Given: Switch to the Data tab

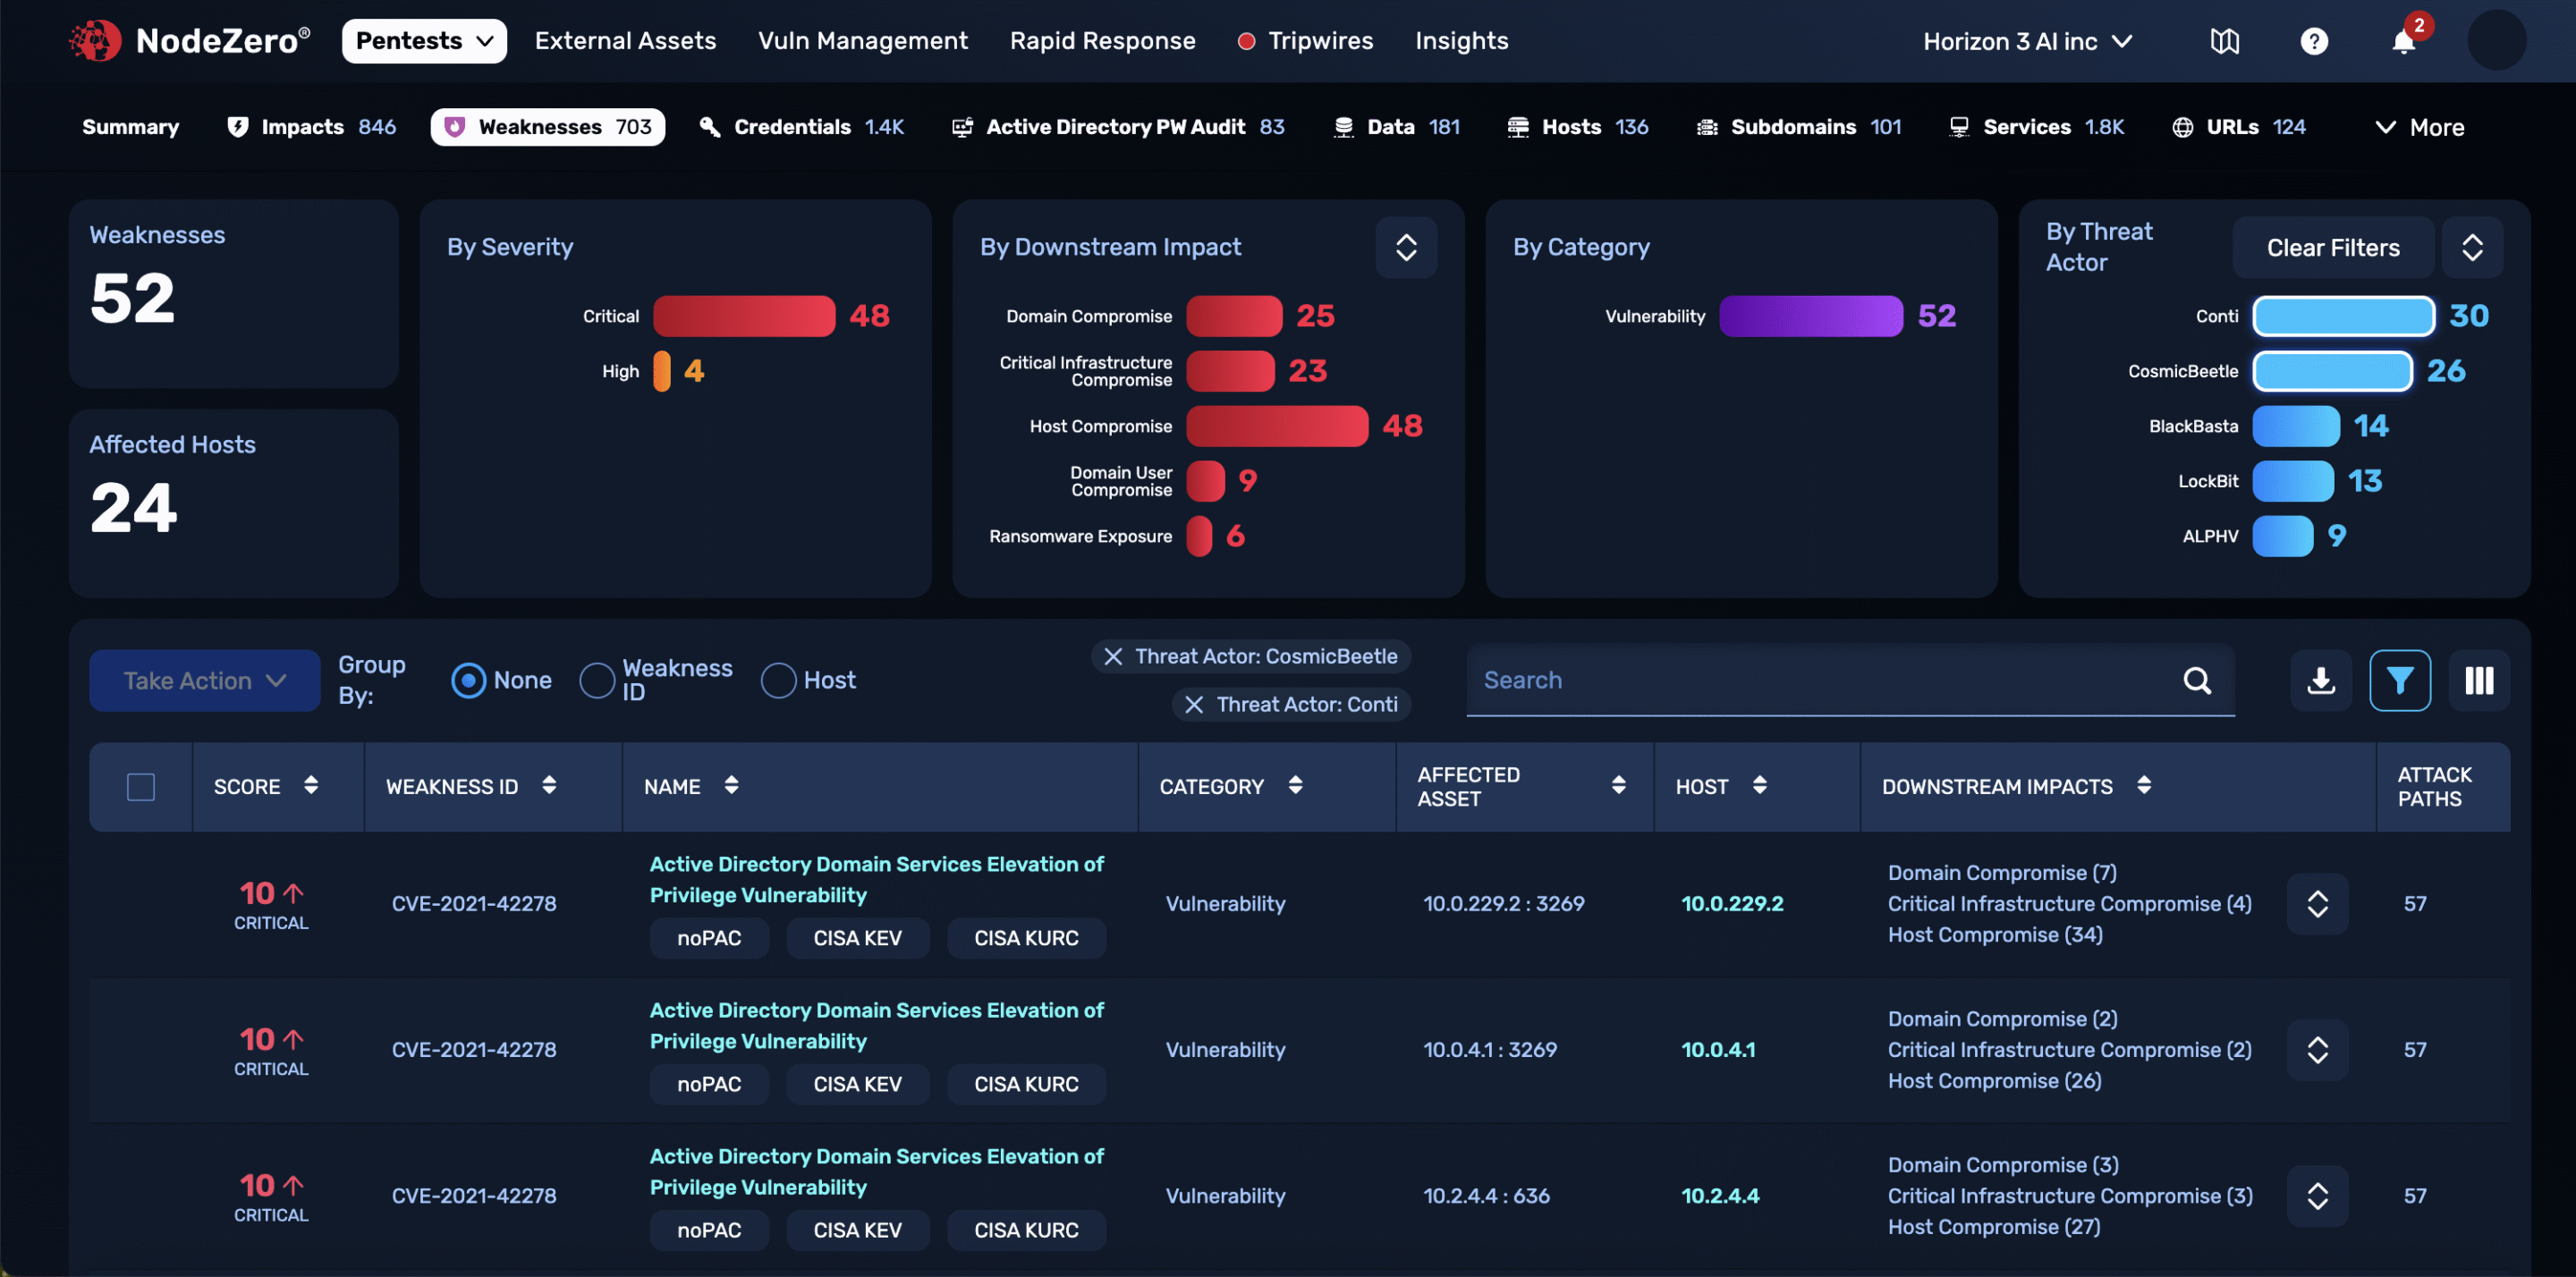Looking at the screenshot, I should (x=1396, y=127).
